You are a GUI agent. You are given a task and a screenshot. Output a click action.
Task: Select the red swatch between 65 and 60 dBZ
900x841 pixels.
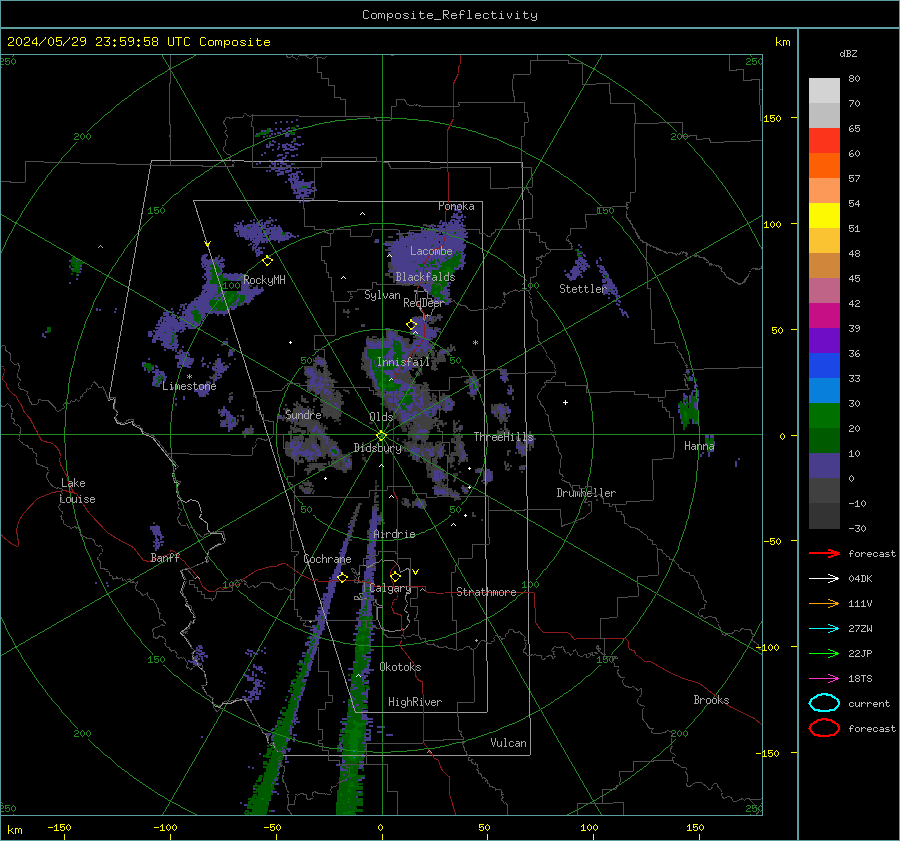pos(824,141)
